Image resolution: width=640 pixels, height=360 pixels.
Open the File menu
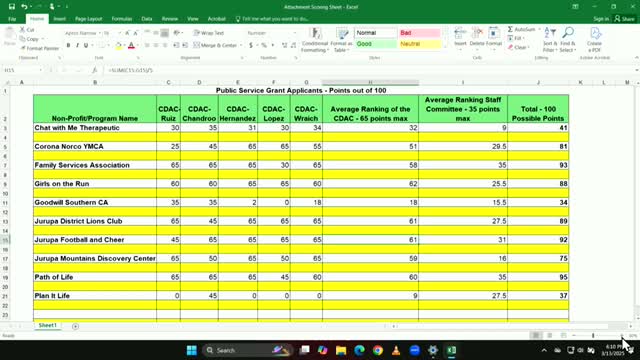click(12, 19)
